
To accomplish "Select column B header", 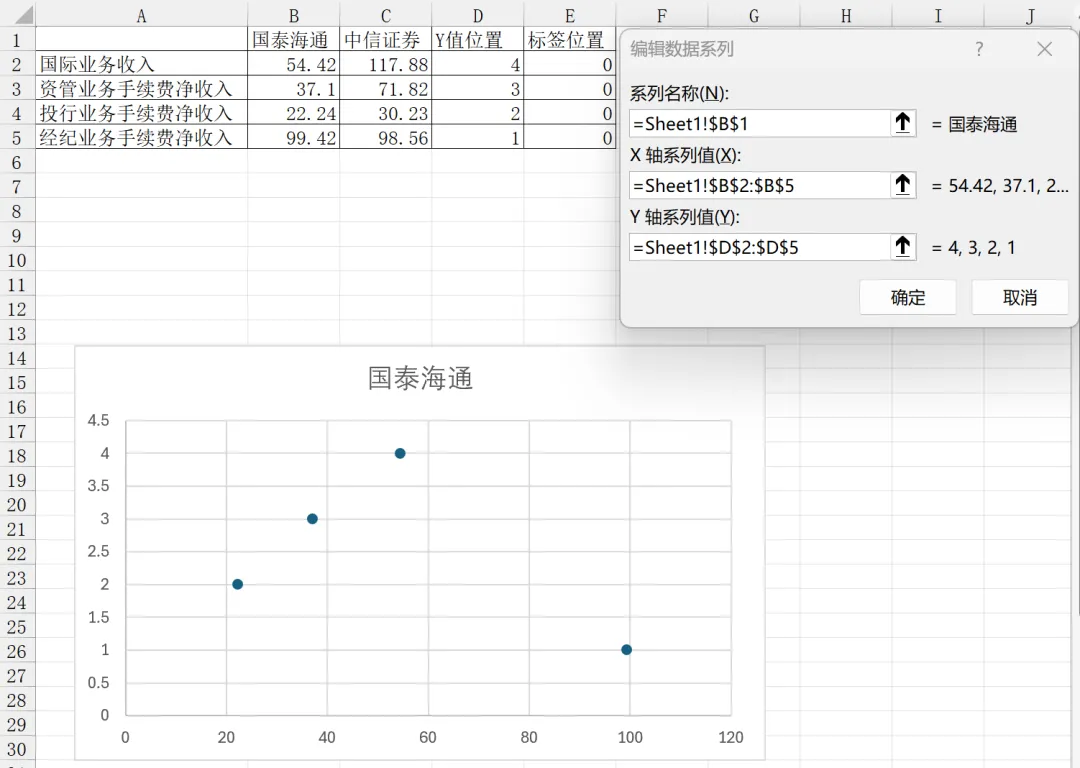I will pos(294,15).
